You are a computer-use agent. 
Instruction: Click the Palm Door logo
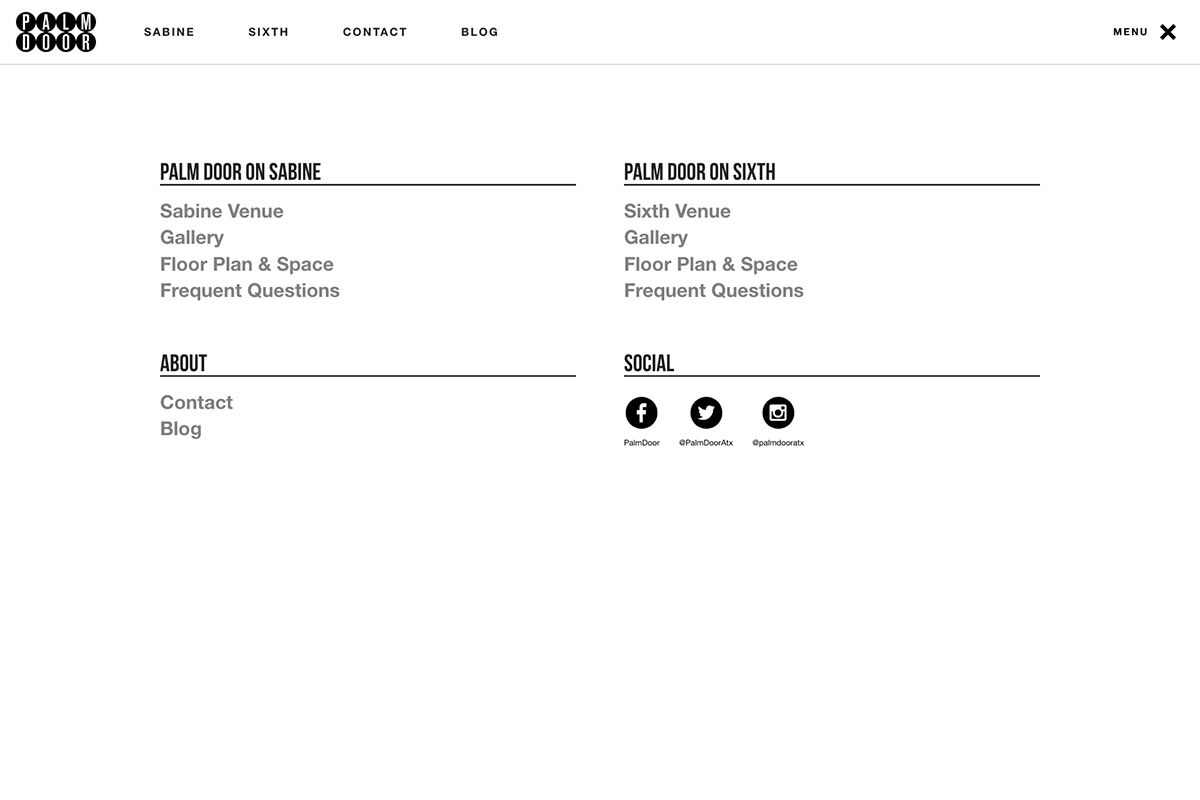(x=56, y=32)
